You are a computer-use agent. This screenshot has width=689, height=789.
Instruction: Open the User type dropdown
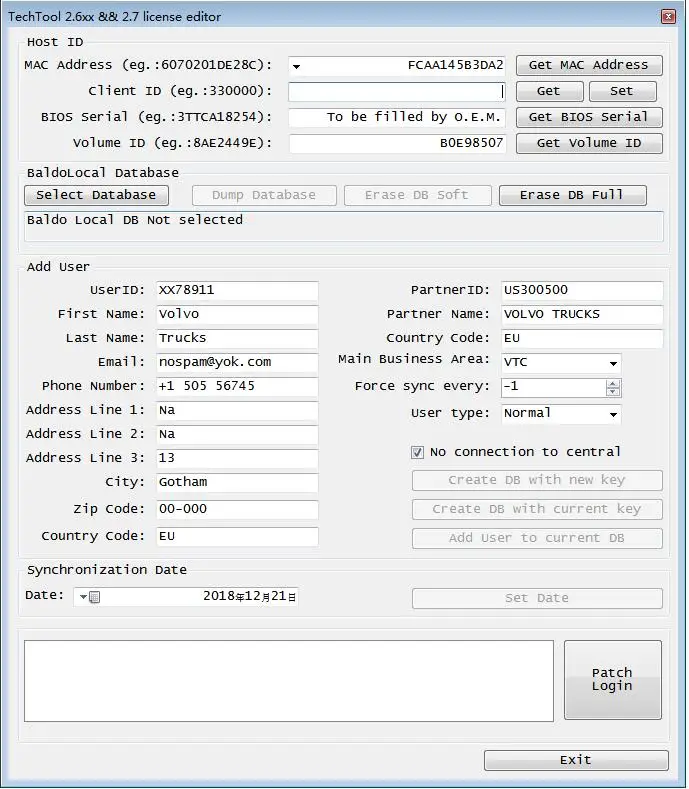[x=561, y=414]
